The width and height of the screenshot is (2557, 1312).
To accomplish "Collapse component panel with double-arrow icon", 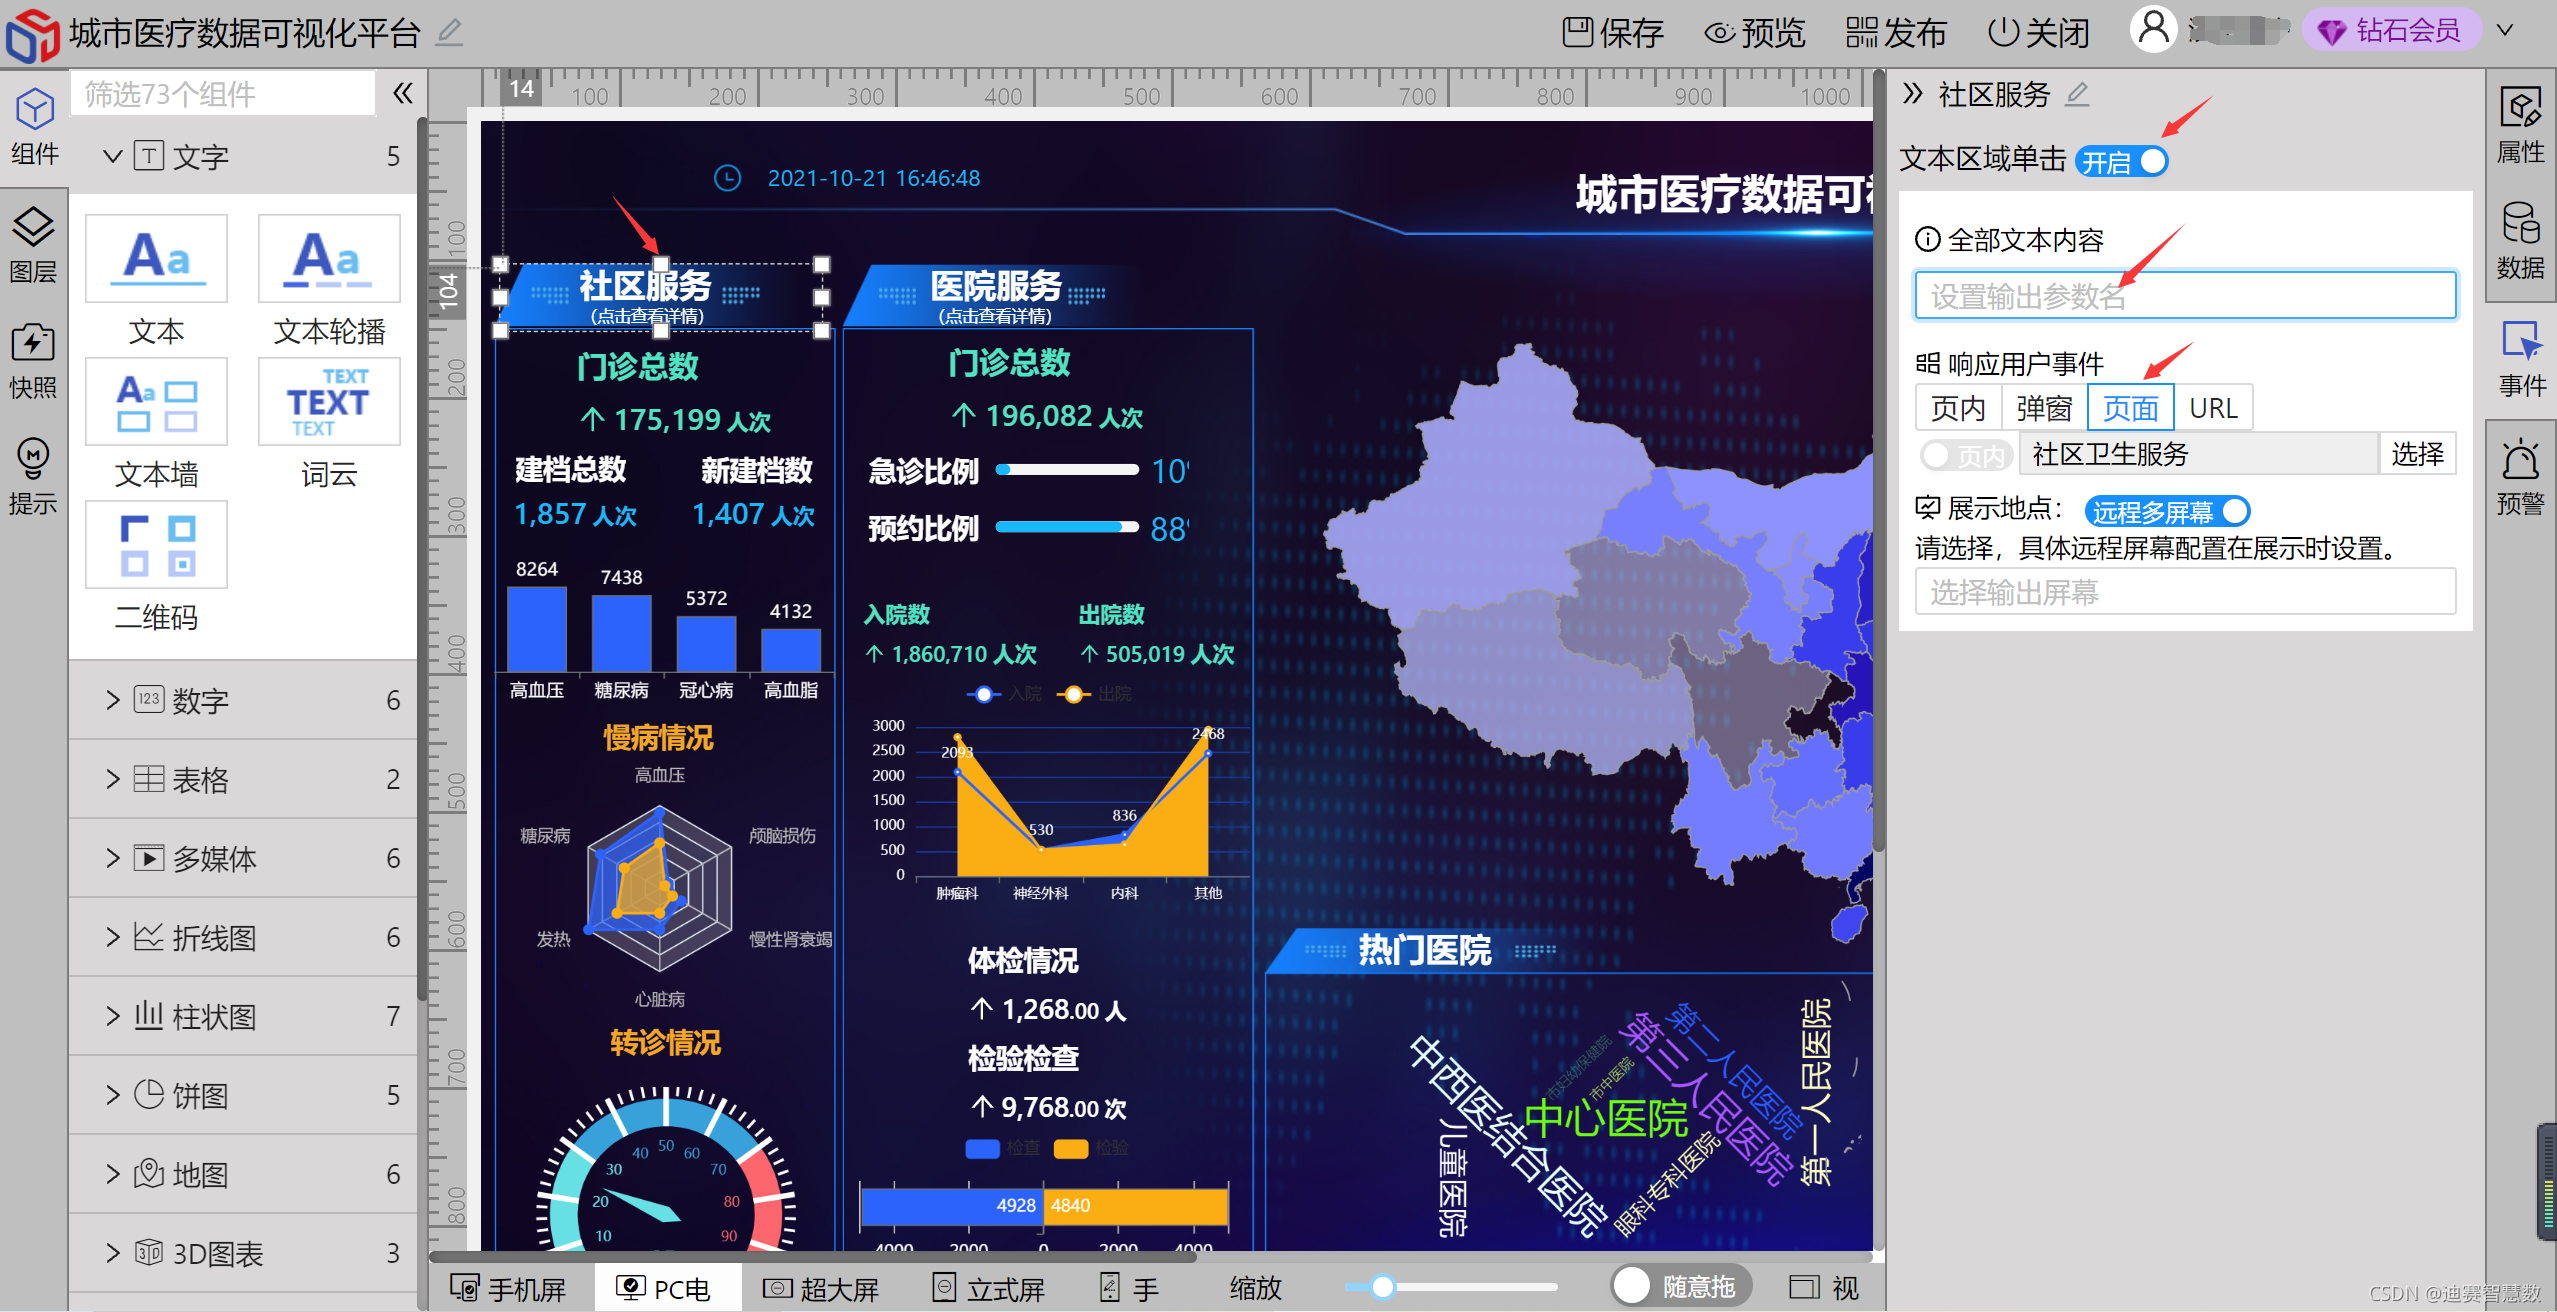I will point(402,94).
